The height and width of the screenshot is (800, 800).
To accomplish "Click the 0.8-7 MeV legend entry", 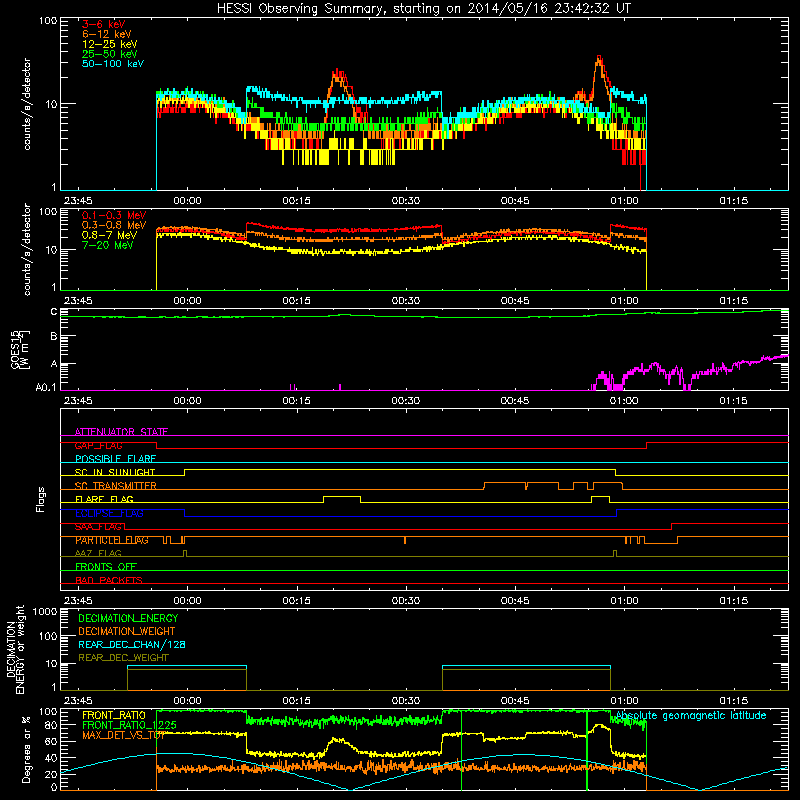I will point(109,235).
